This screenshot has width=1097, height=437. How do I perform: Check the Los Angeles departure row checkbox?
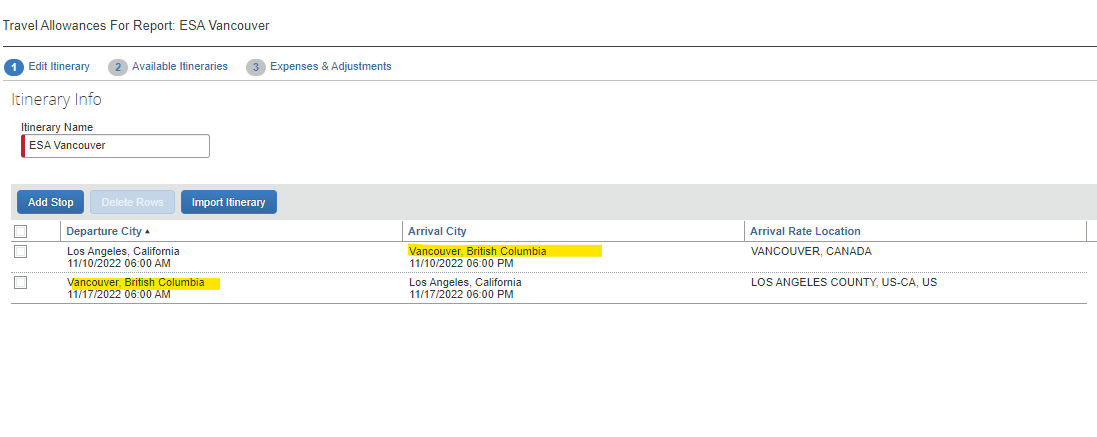(21, 251)
